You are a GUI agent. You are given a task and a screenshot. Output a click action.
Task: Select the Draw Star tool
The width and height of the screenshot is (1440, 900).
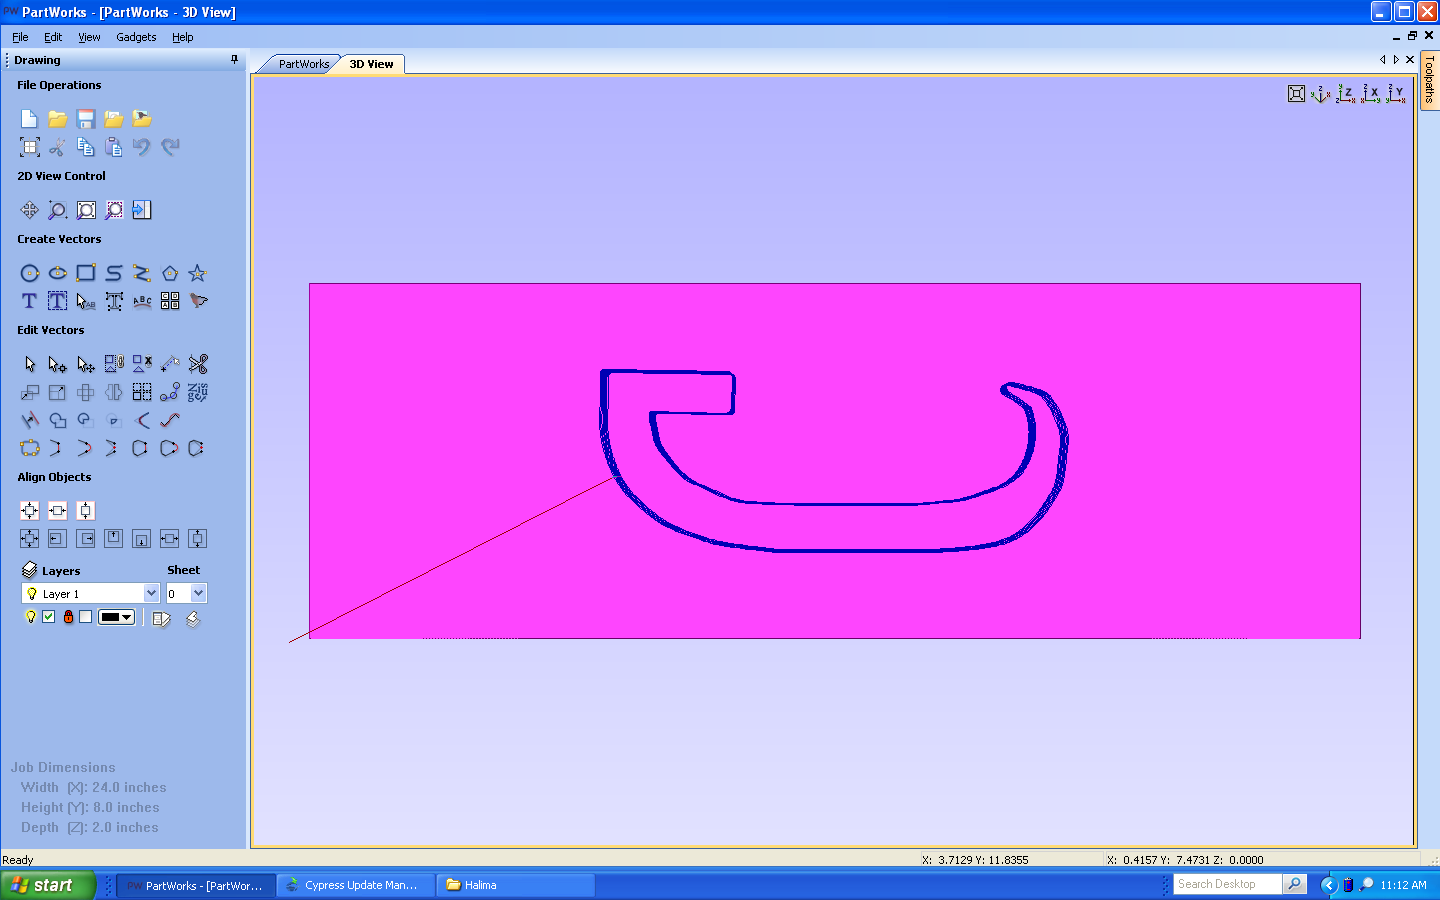pyautogui.click(x=197, y=272)
